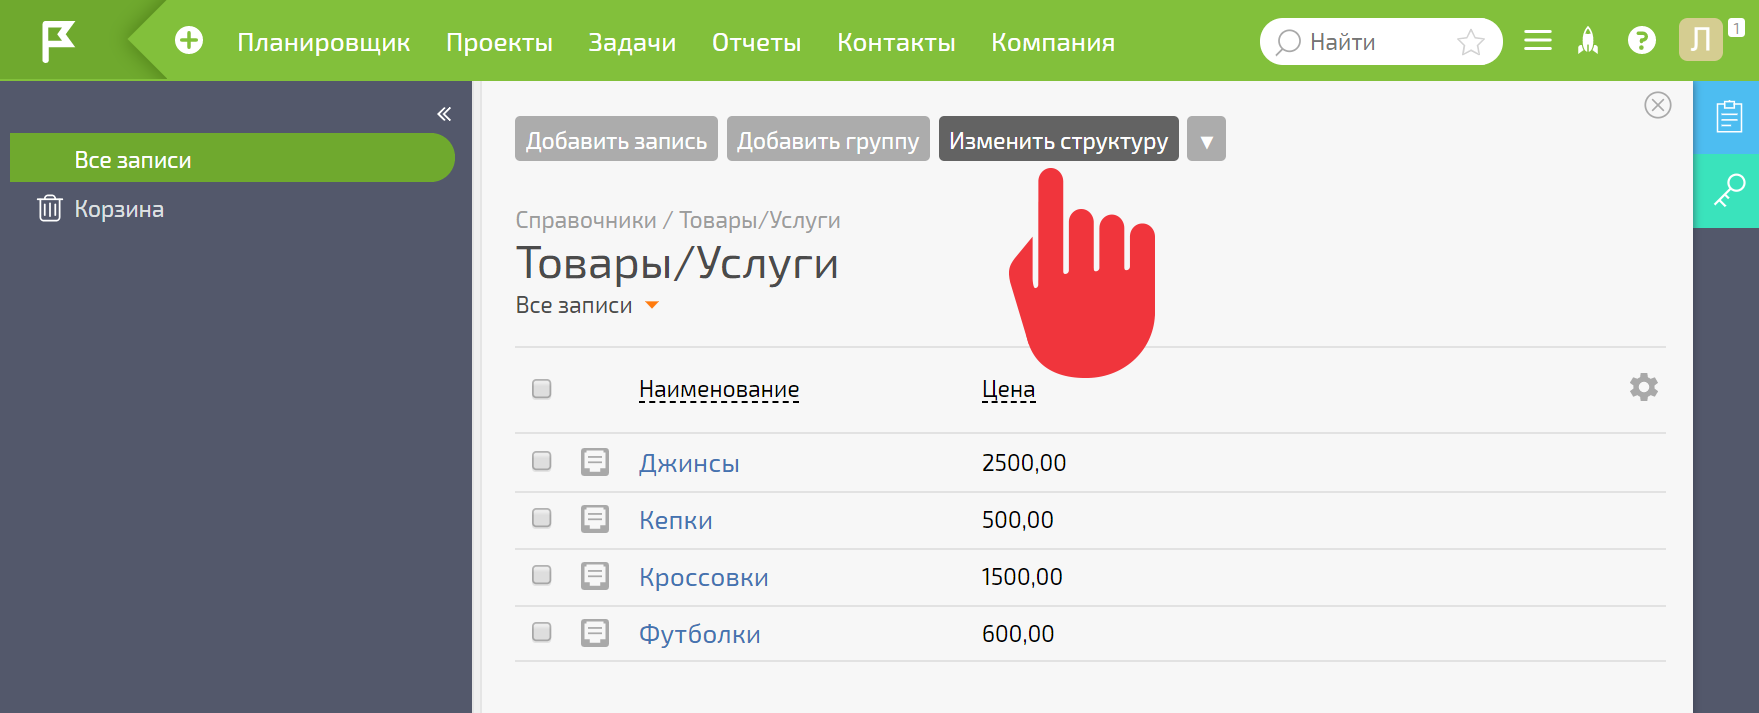1759x713 pixels.
Task: Close the panel with X icon
Action: (x=1658, y=105)
